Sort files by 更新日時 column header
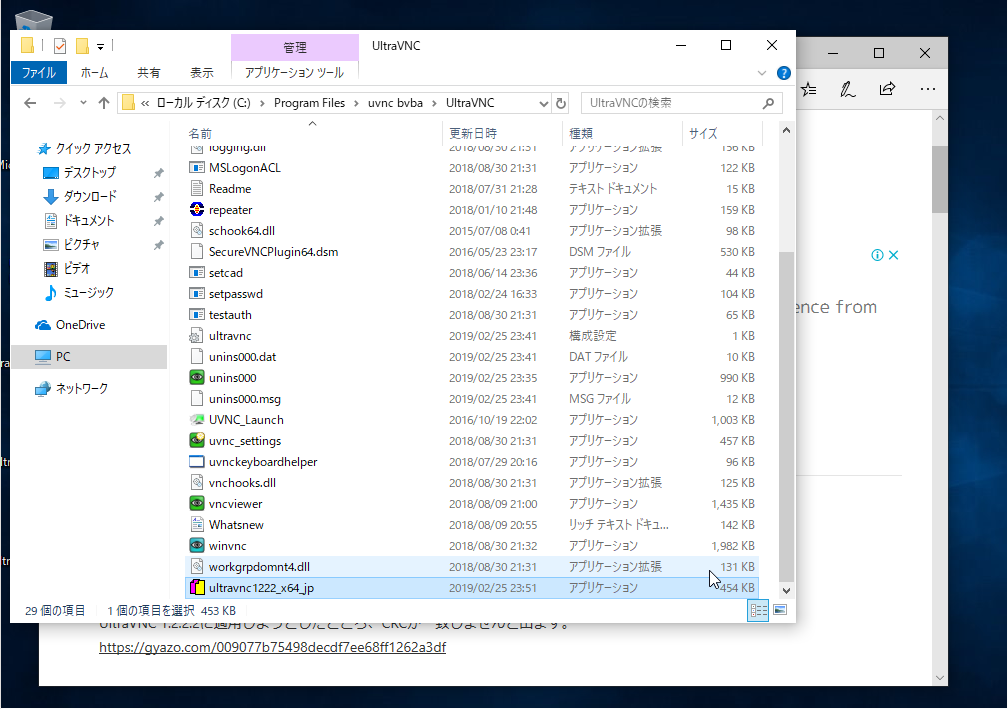Viewport: 1008px width, 709px height. tap(473, 133)
